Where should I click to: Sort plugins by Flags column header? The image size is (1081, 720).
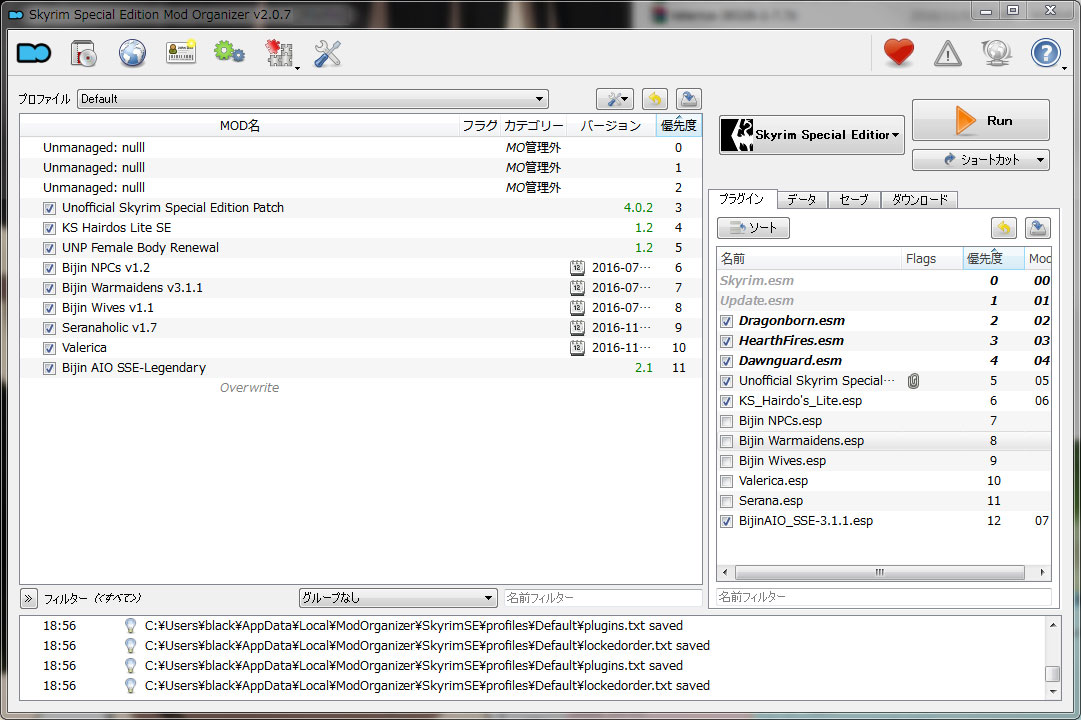(x=932, y=259)
